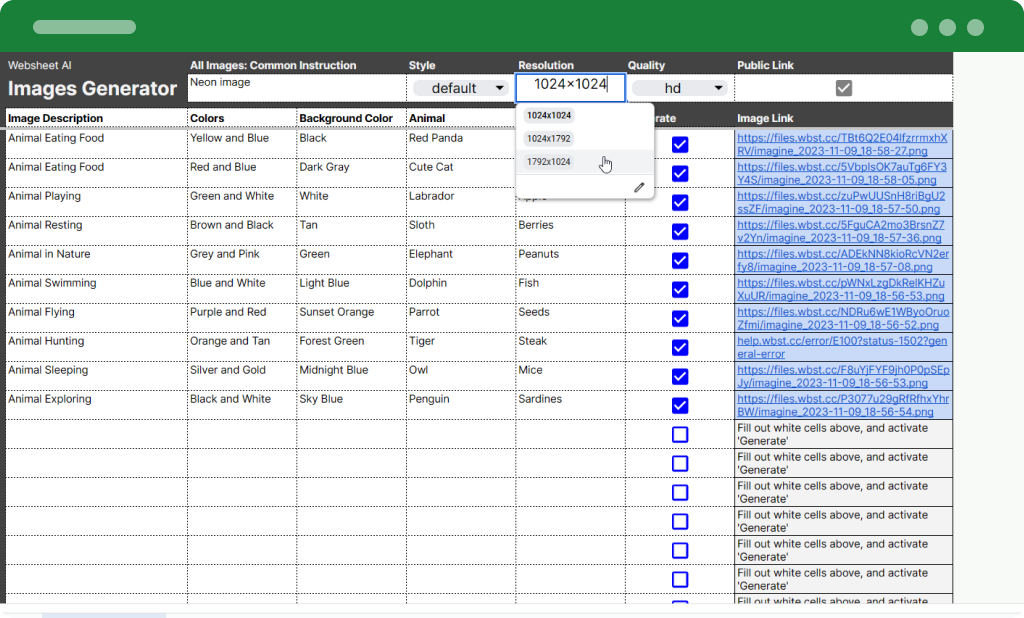Screen dimensions: 1024x618
Task: Toggle the Generate checkbox for the Labrador row
Action: pyautogui.click(x=680, y=203)
